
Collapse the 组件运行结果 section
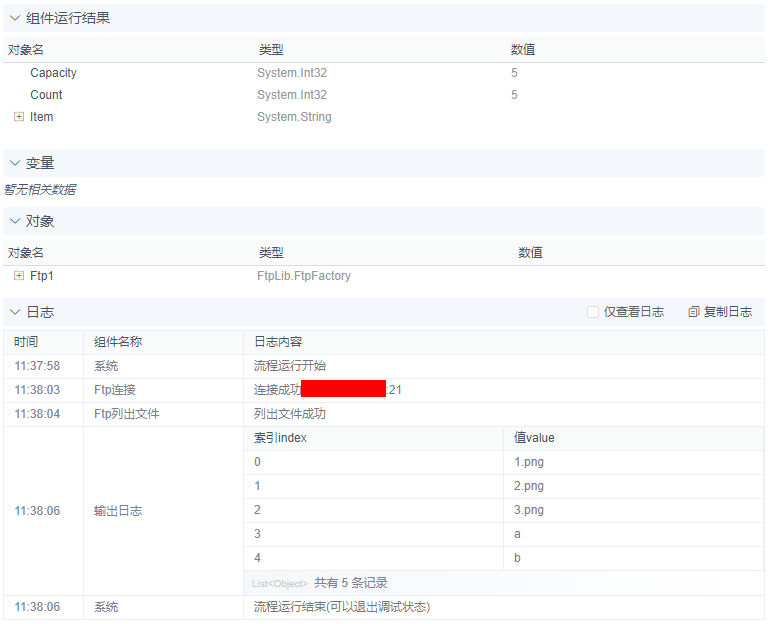[x=15, y=18]
